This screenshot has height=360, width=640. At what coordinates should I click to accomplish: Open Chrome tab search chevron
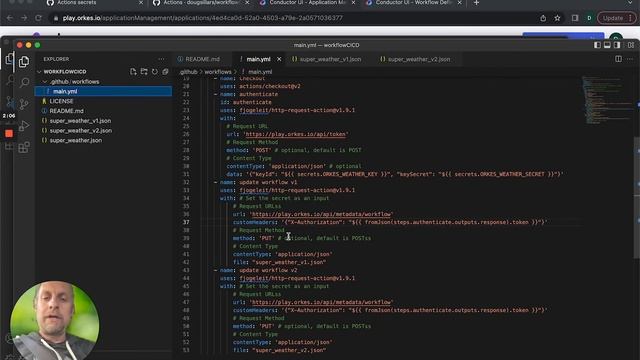[631, 3]
